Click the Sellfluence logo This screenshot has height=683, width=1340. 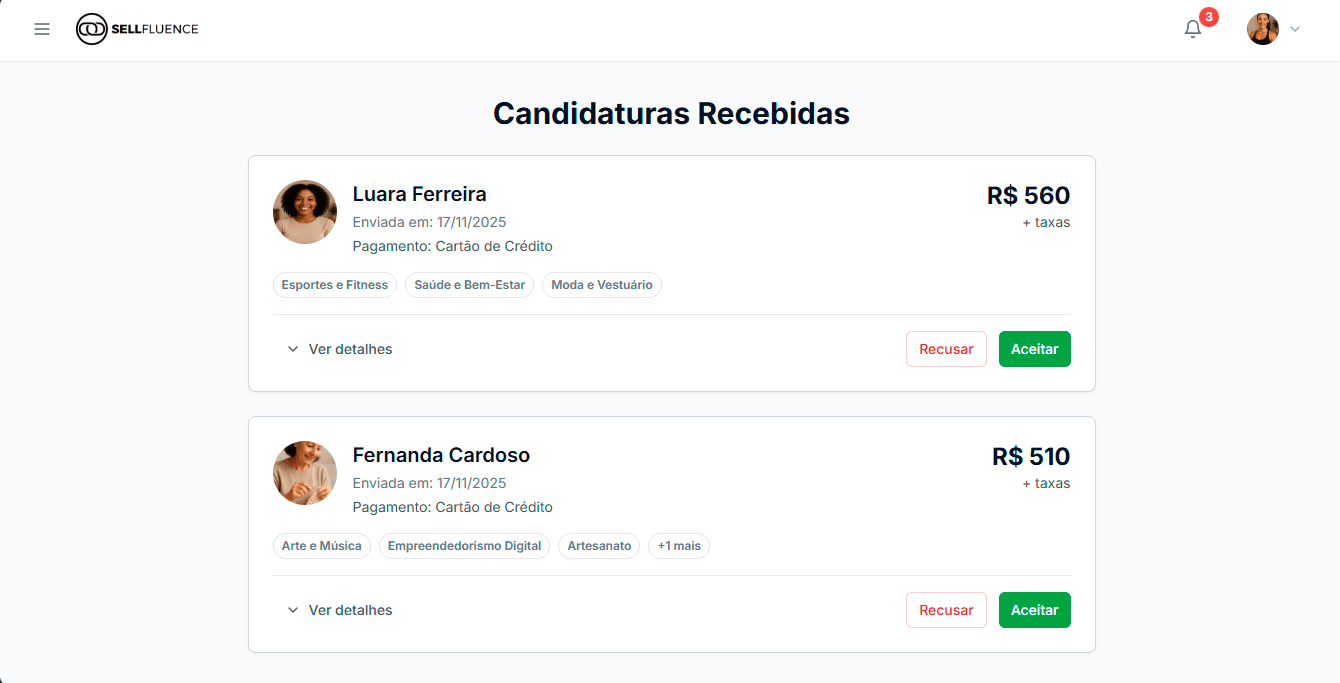tap(137, 29)
